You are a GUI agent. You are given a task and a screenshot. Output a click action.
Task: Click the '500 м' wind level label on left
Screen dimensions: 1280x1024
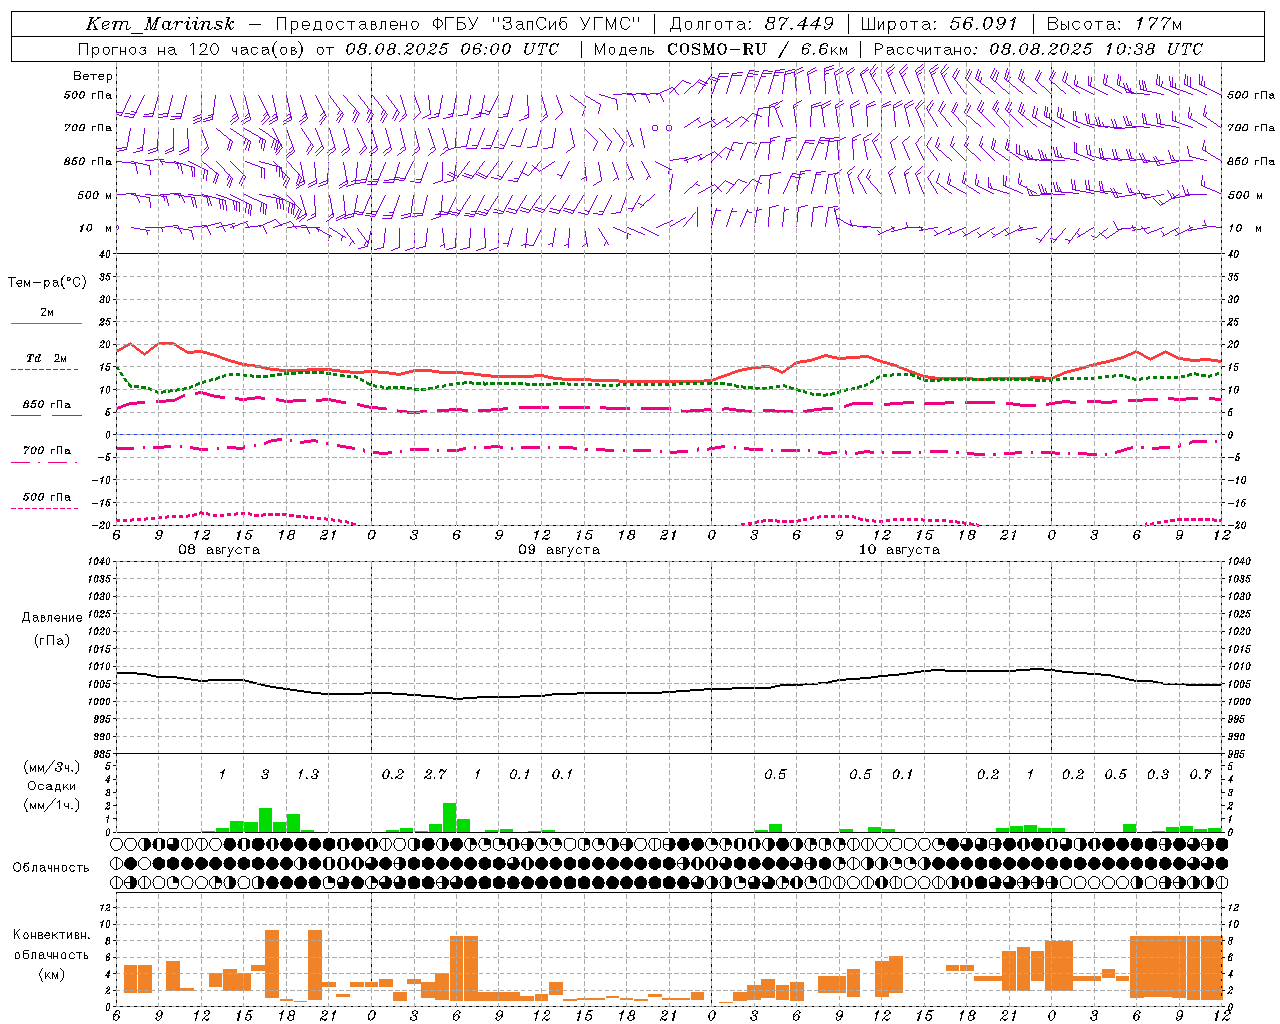click(96, 195)
